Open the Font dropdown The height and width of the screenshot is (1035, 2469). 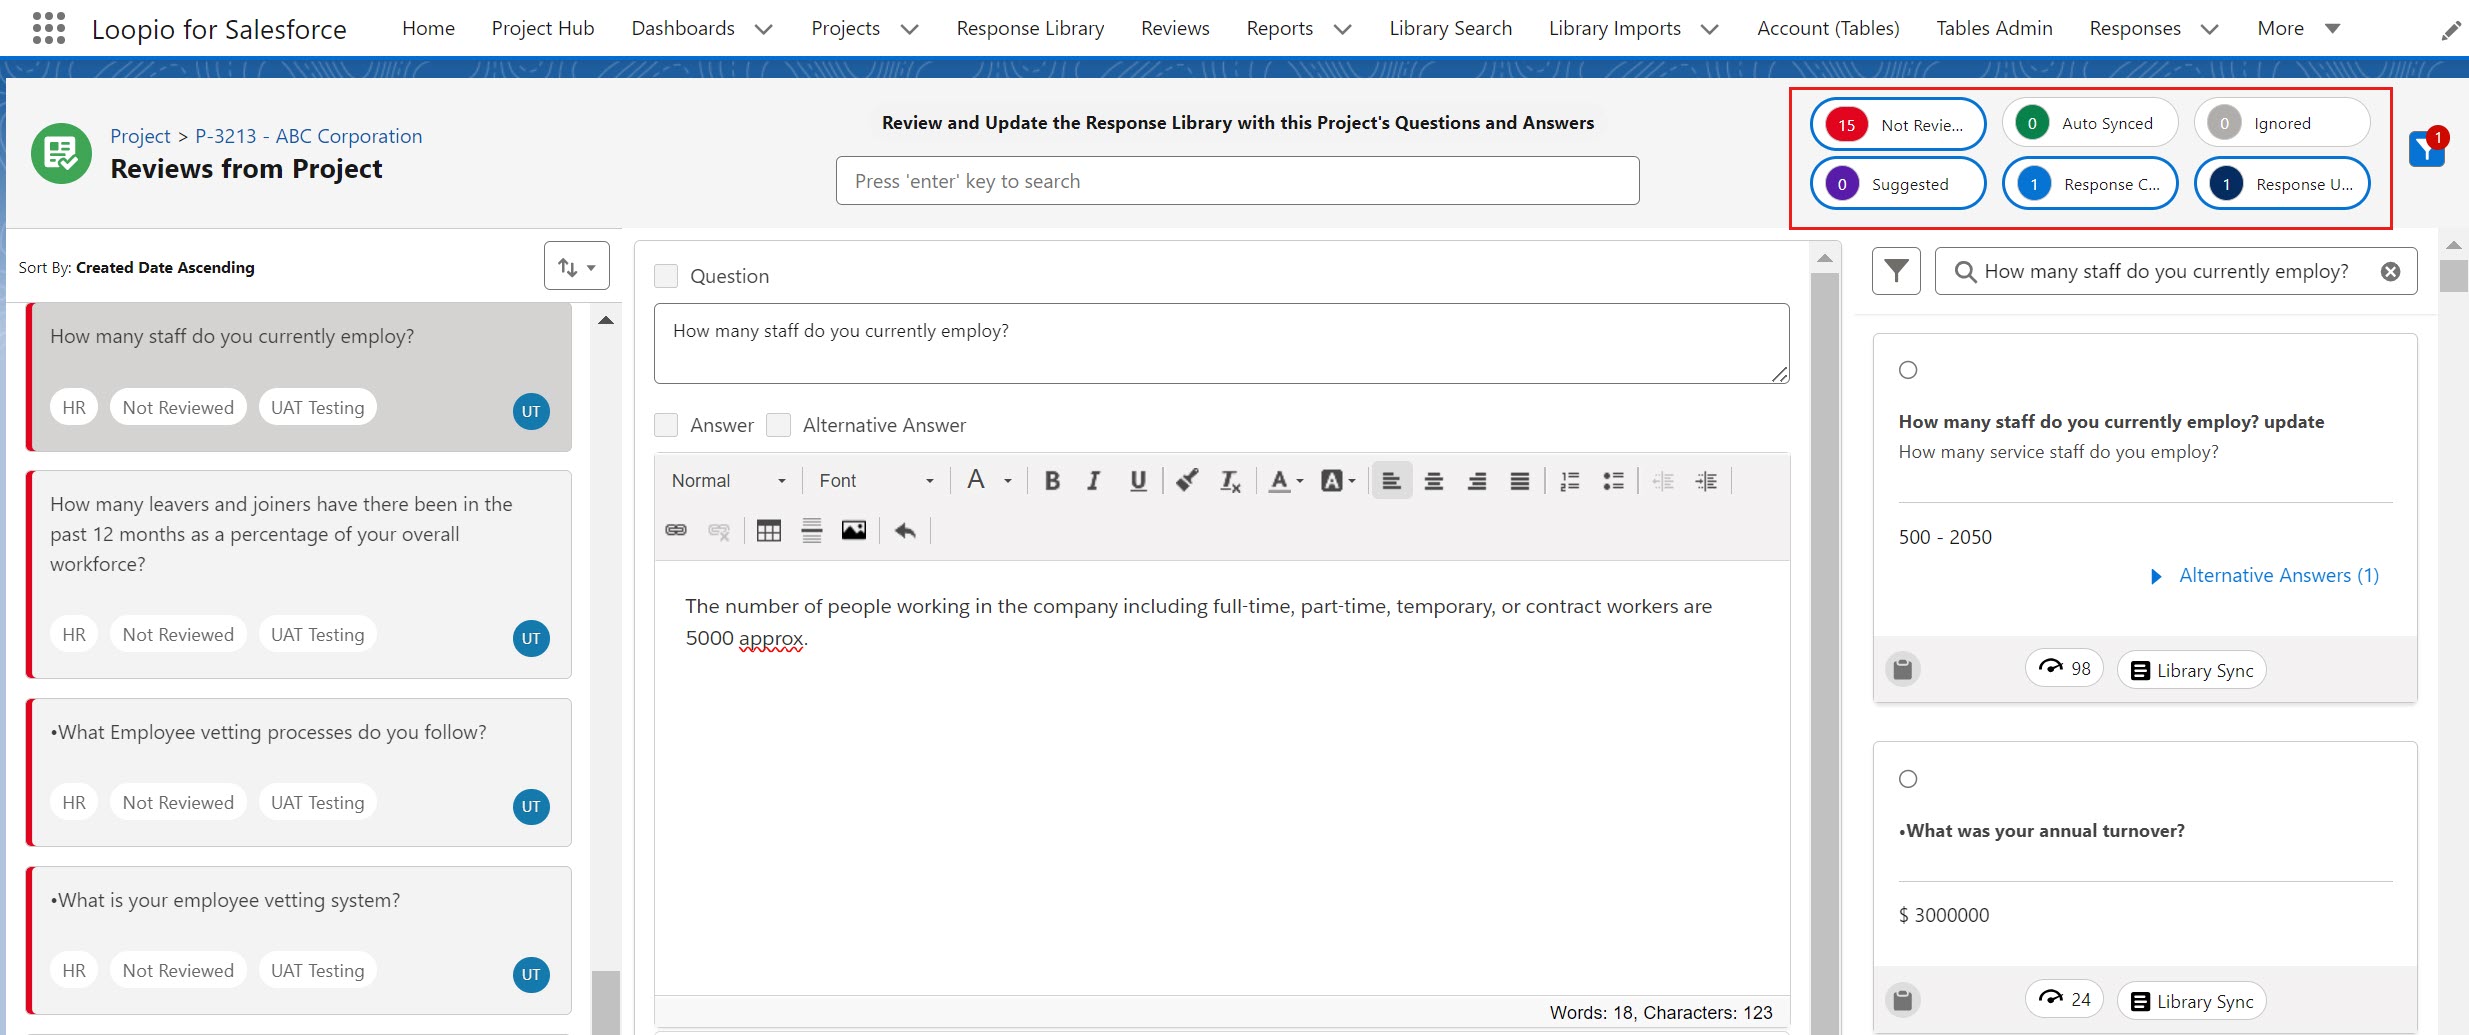876,481
